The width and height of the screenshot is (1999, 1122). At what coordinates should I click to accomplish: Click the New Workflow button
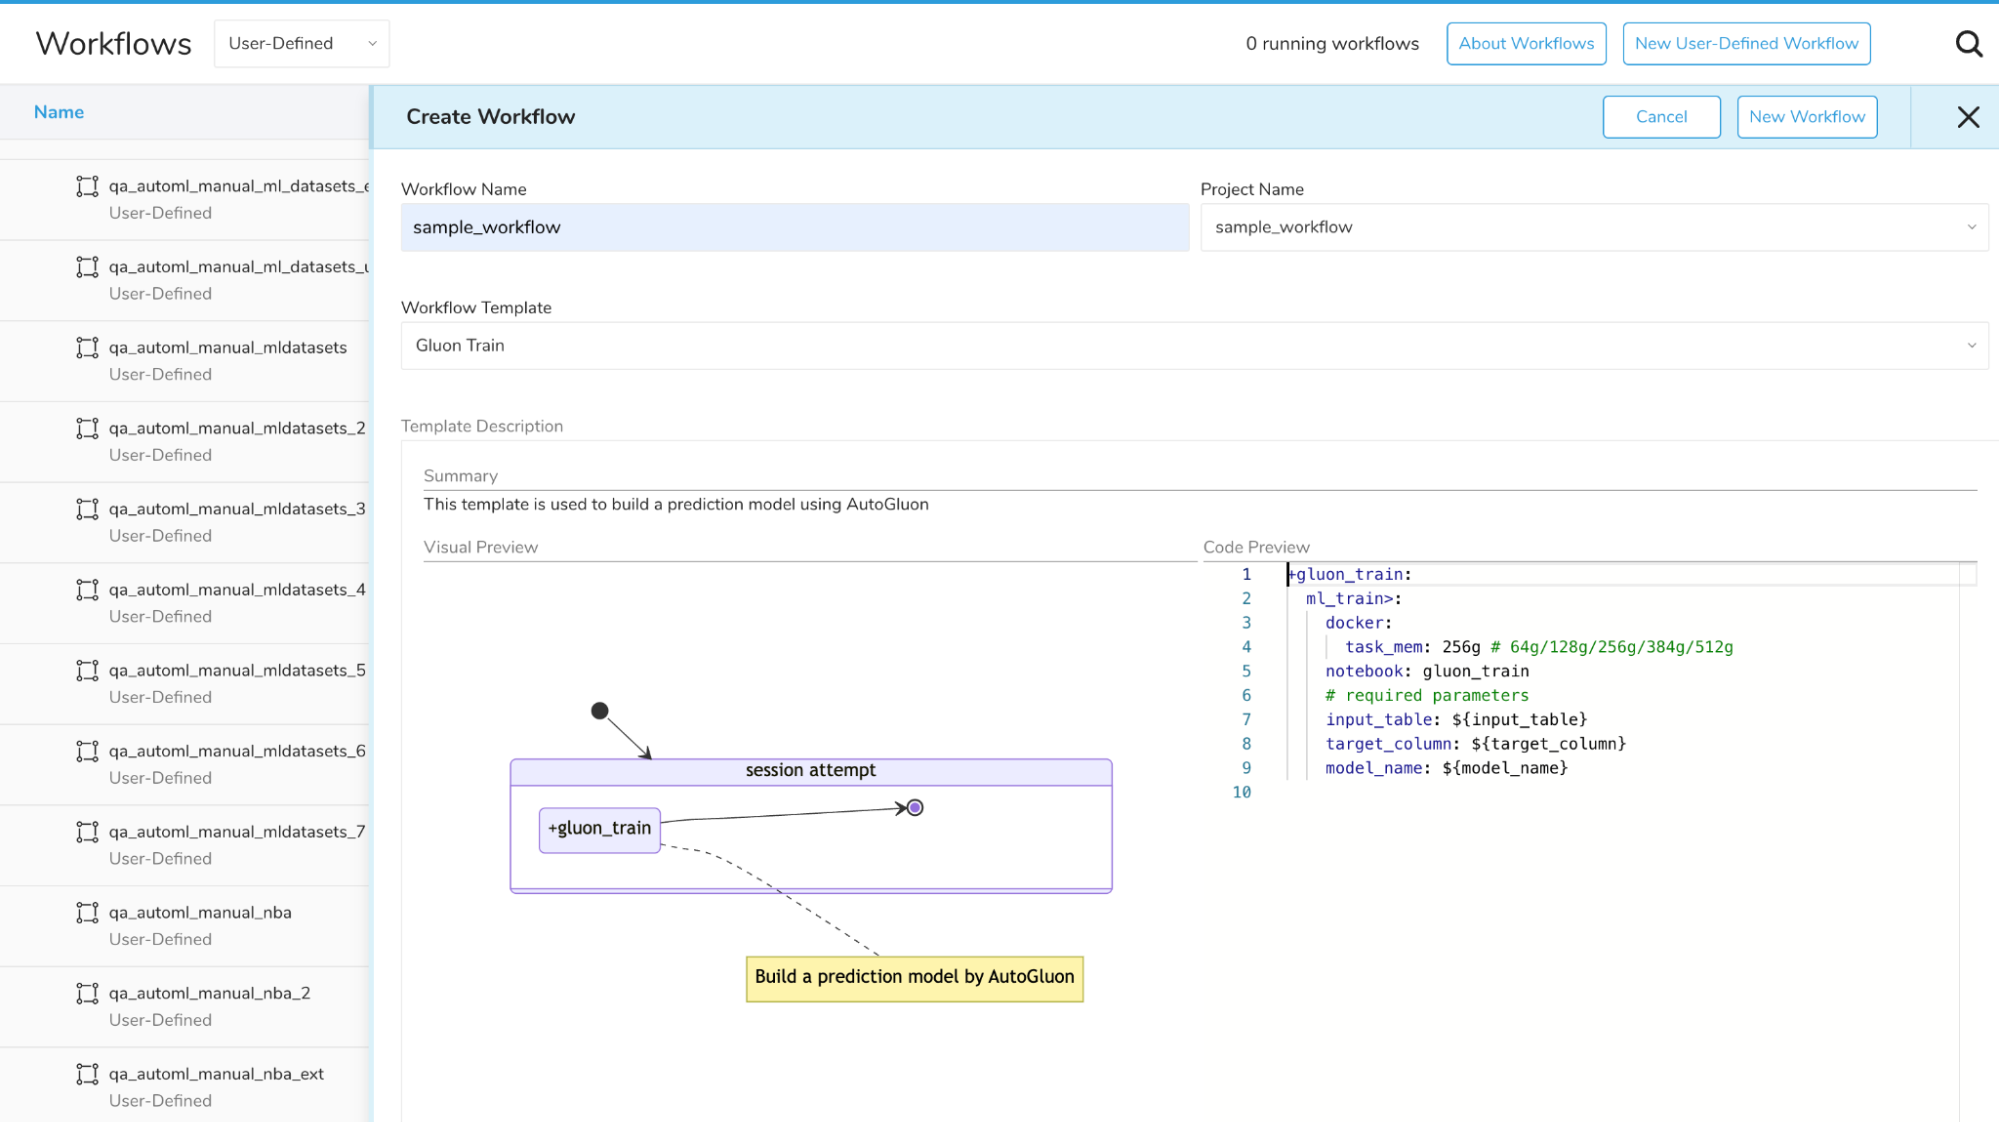click(1806, 117)
